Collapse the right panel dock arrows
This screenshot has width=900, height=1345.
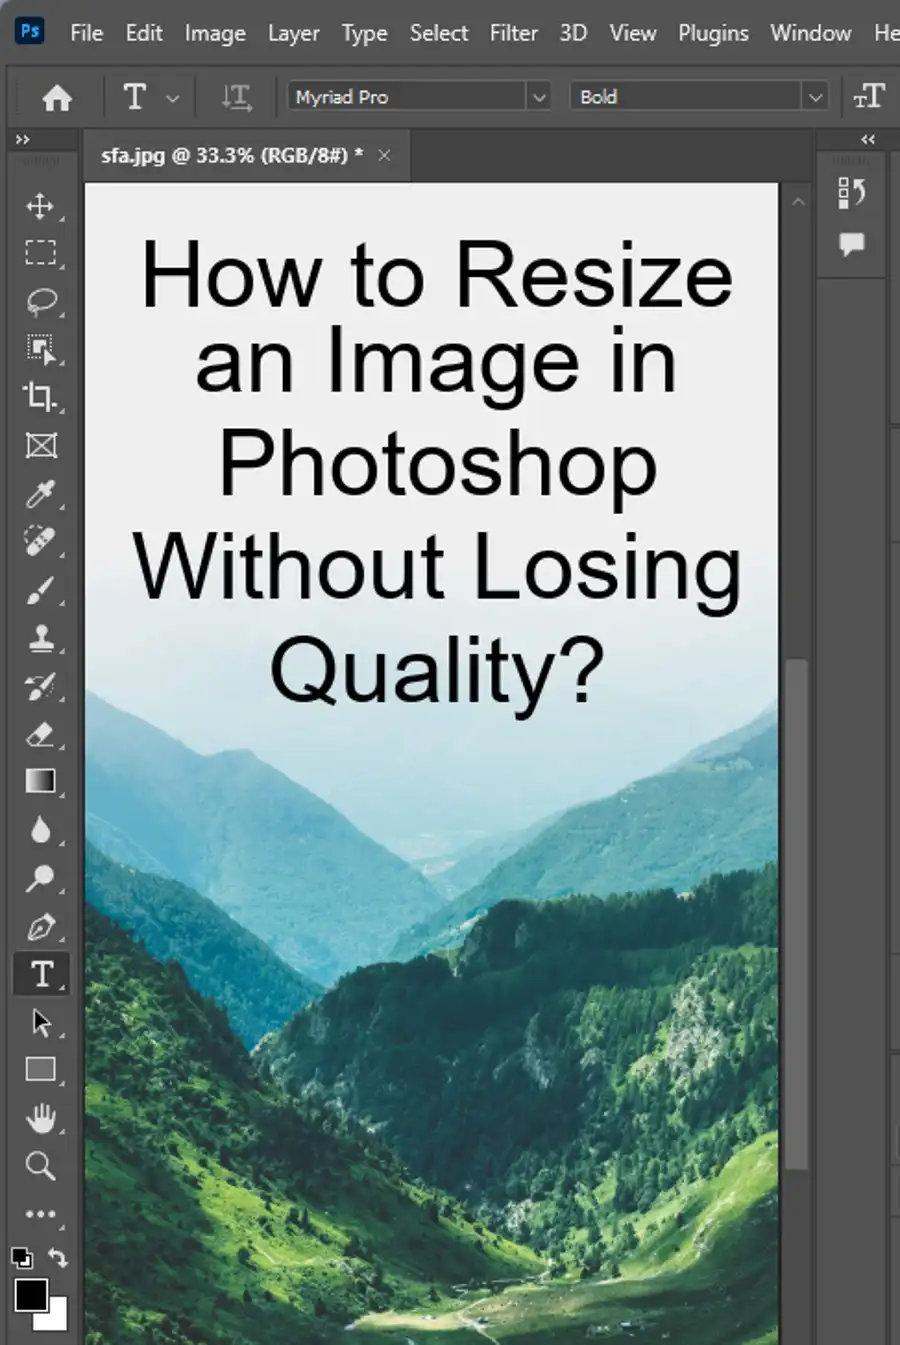click(x=868, y=140)
